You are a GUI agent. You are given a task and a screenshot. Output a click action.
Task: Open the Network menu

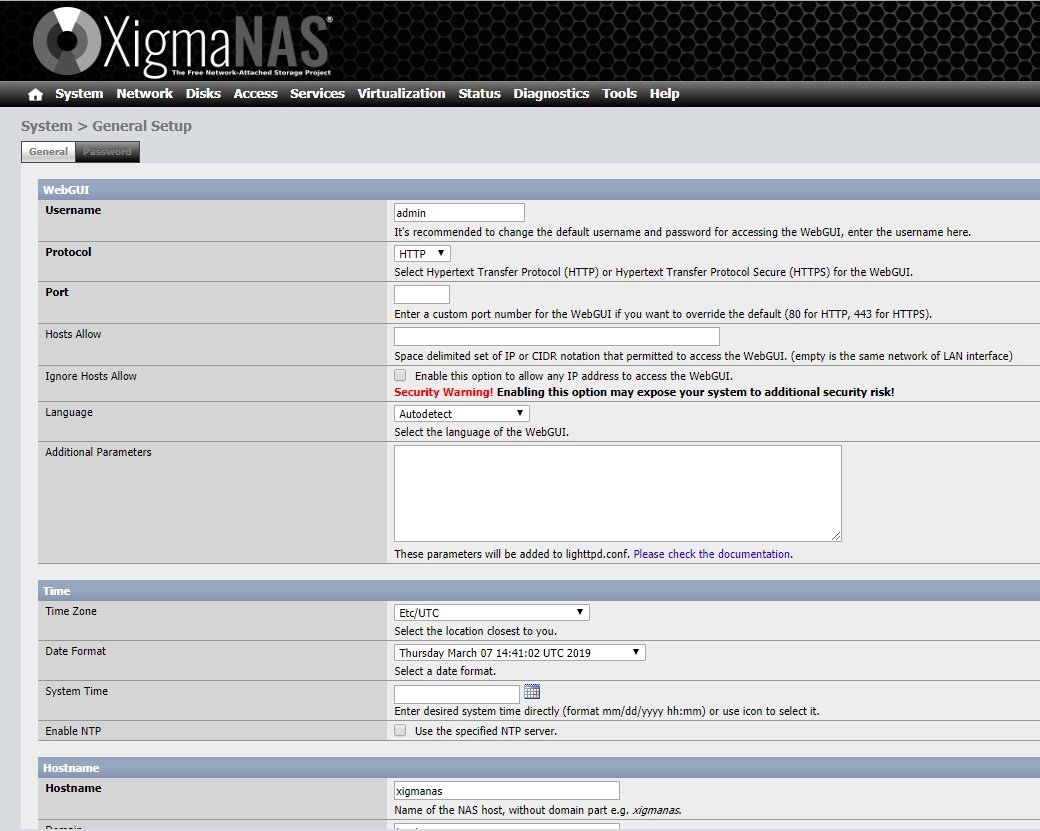click(x=144, y=94)
